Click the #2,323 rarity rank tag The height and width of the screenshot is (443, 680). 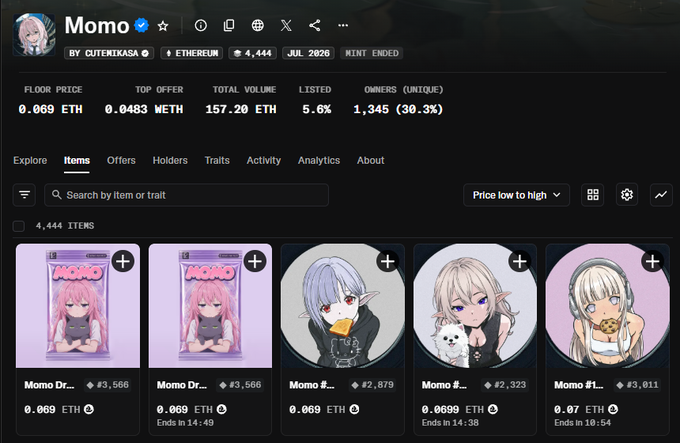click(x=505, y=385)
